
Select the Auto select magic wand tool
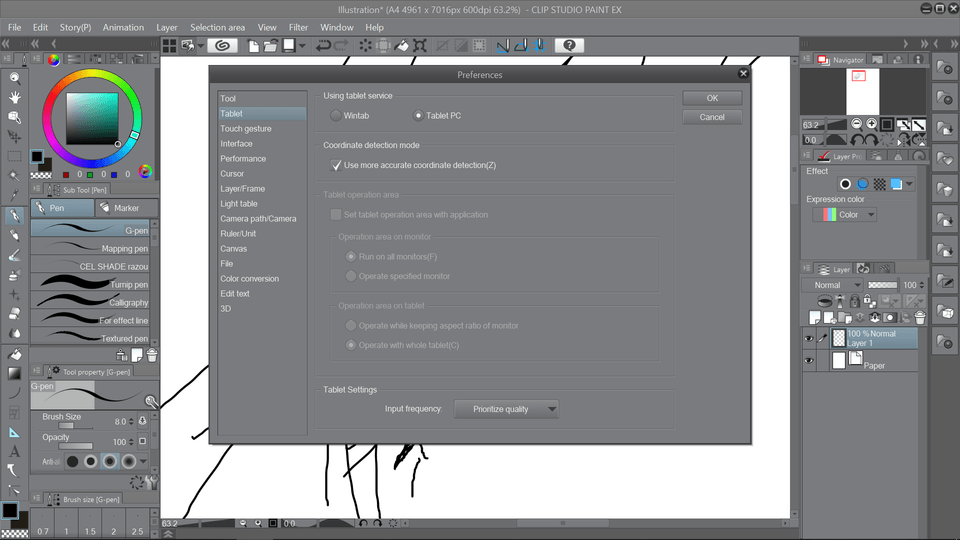[14, 176]
